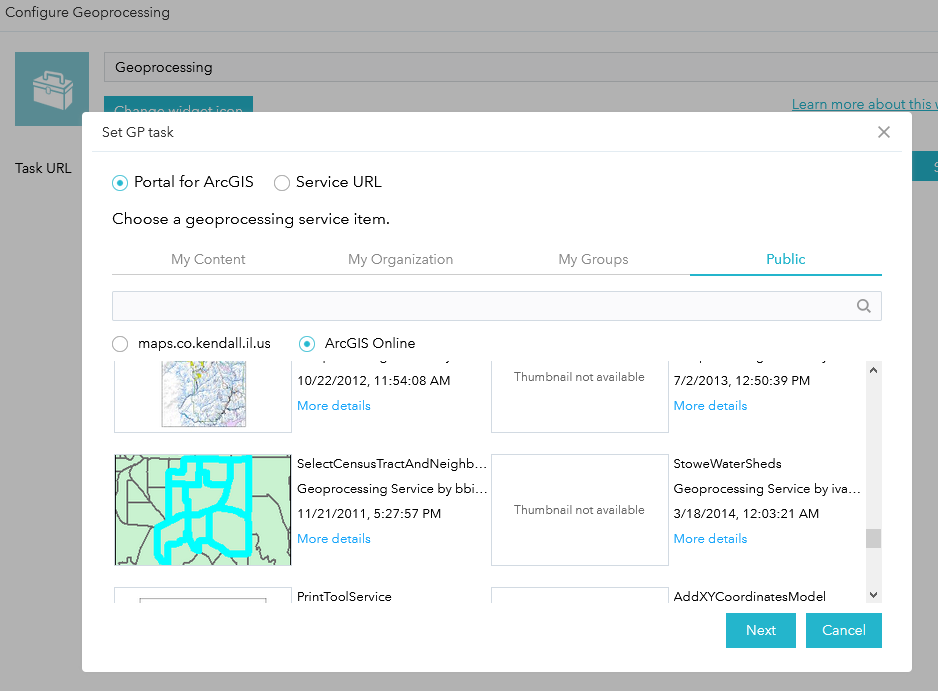938x691 pixels.
Task: Cancel the GP task selection
Action: click(843, 630)
